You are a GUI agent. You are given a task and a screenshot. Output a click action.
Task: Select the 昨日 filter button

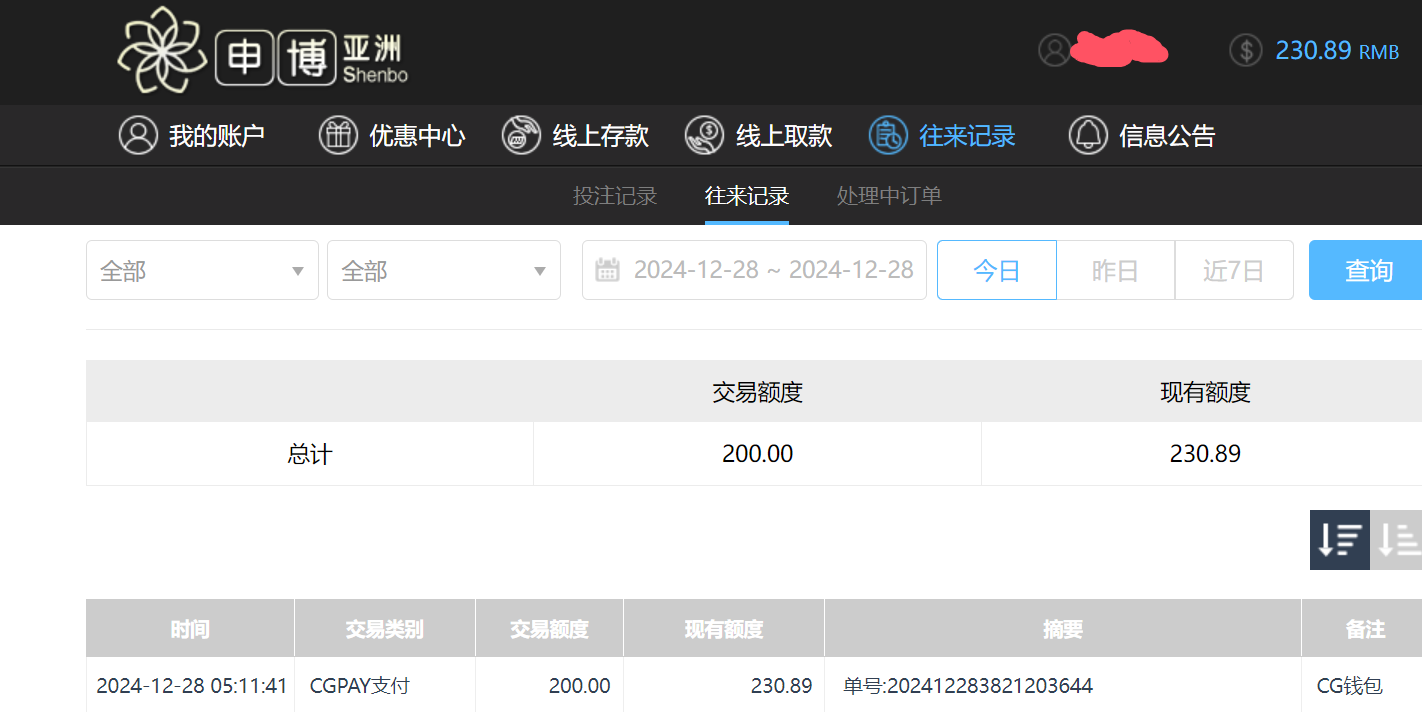tap(1115, 269)
